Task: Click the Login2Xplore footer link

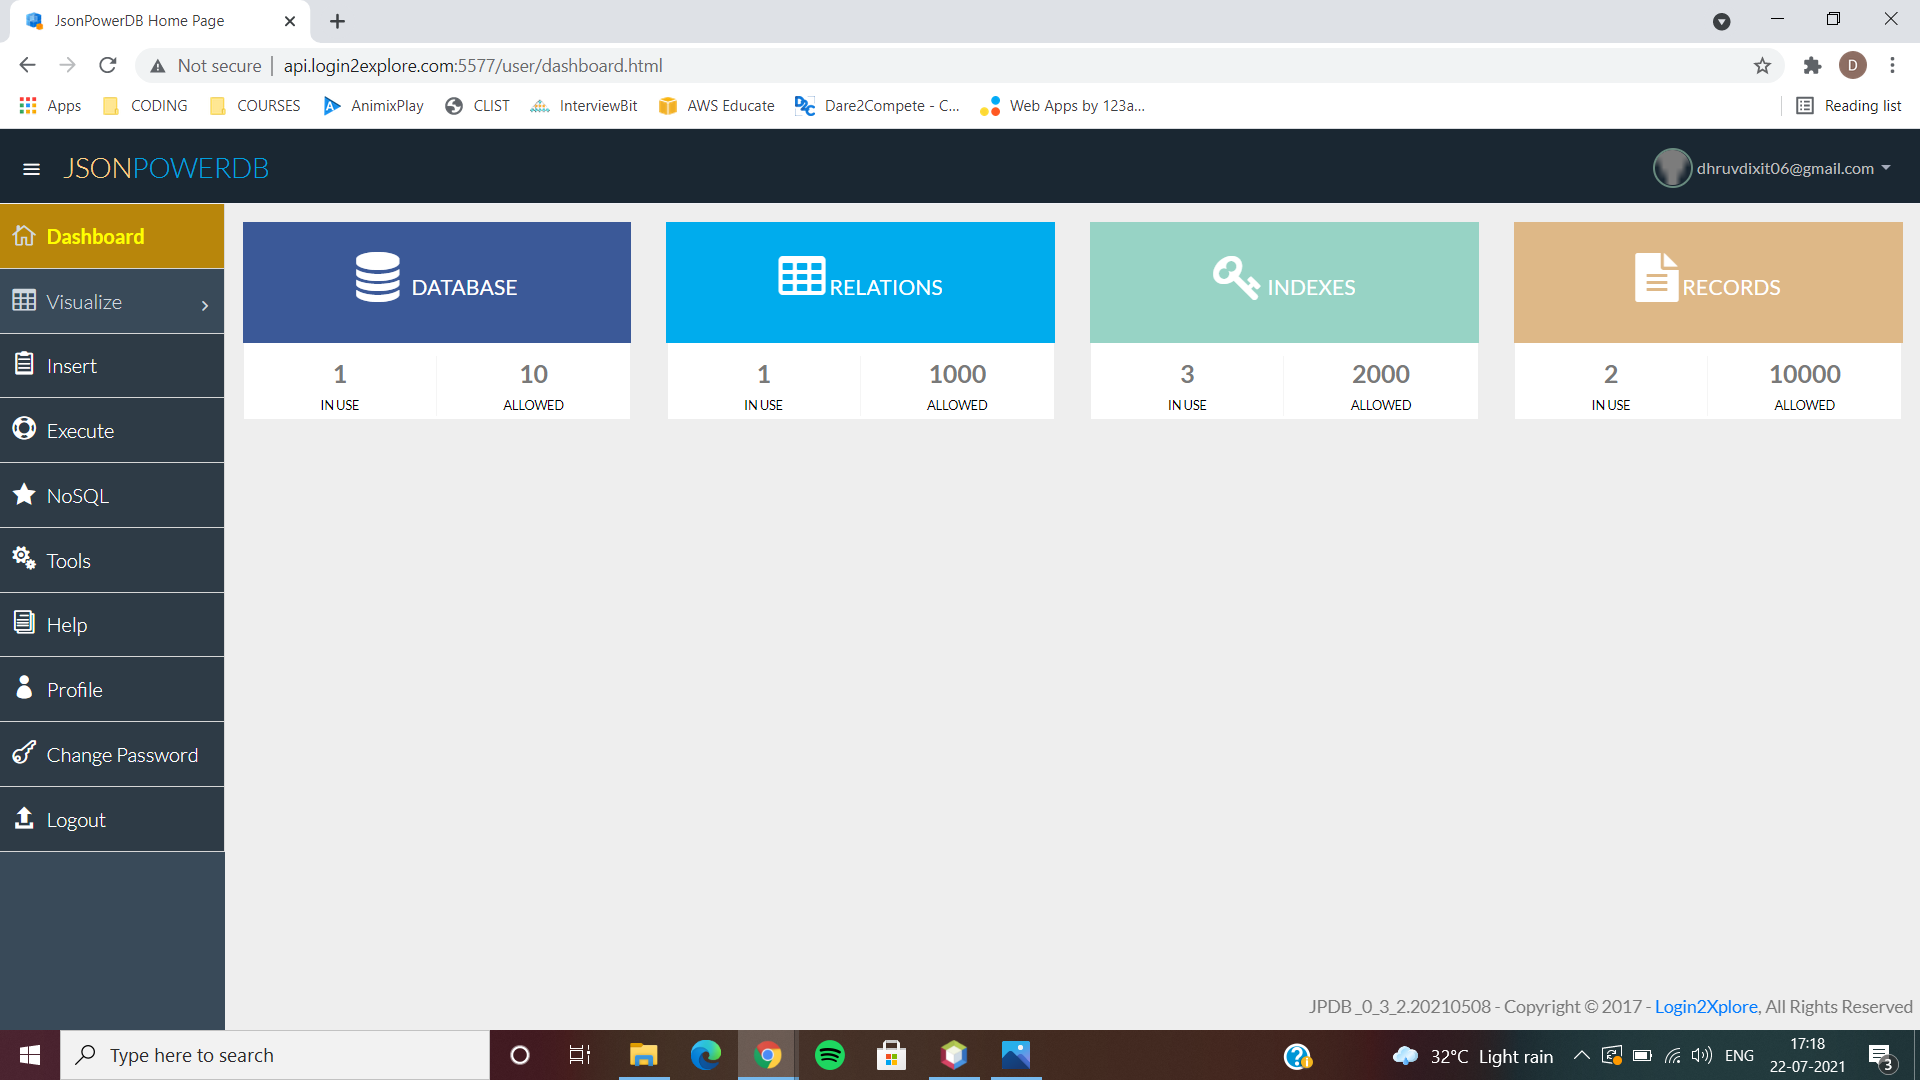Action: (1705, 1006)
